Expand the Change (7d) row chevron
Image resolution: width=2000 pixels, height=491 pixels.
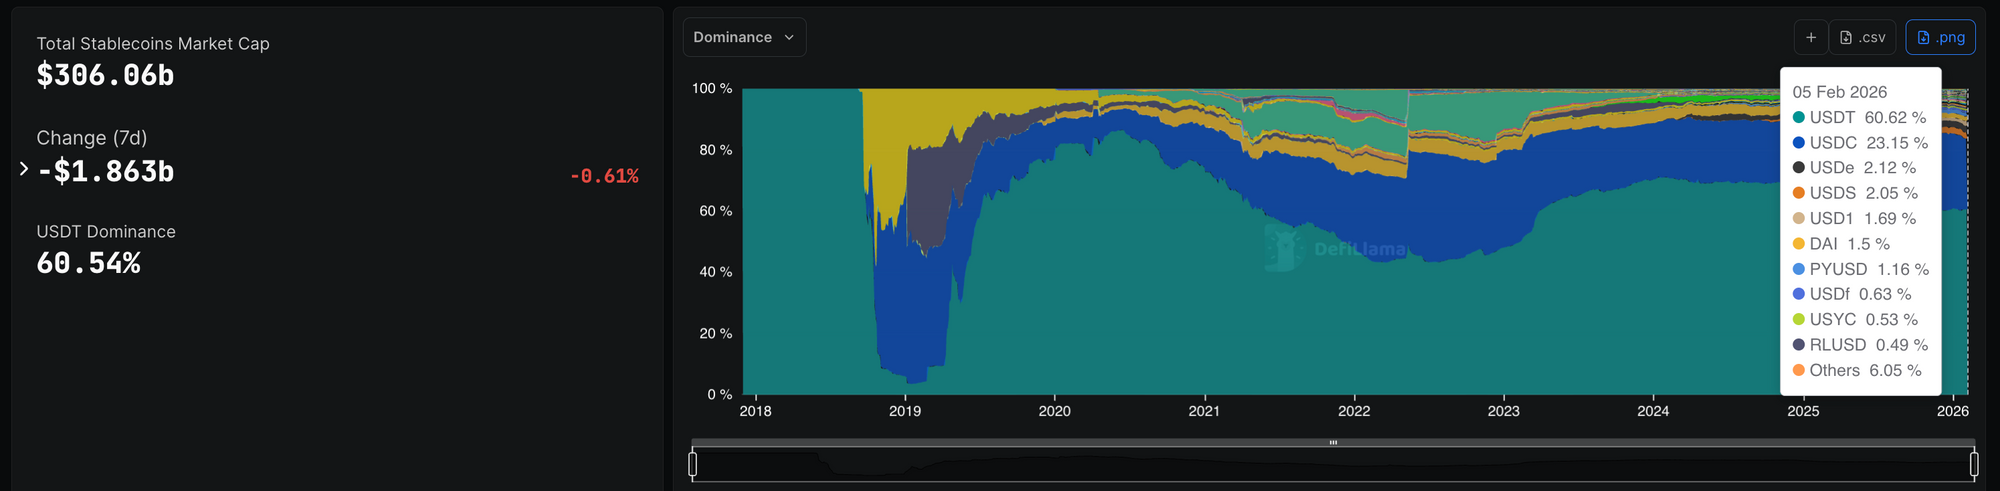23,169
